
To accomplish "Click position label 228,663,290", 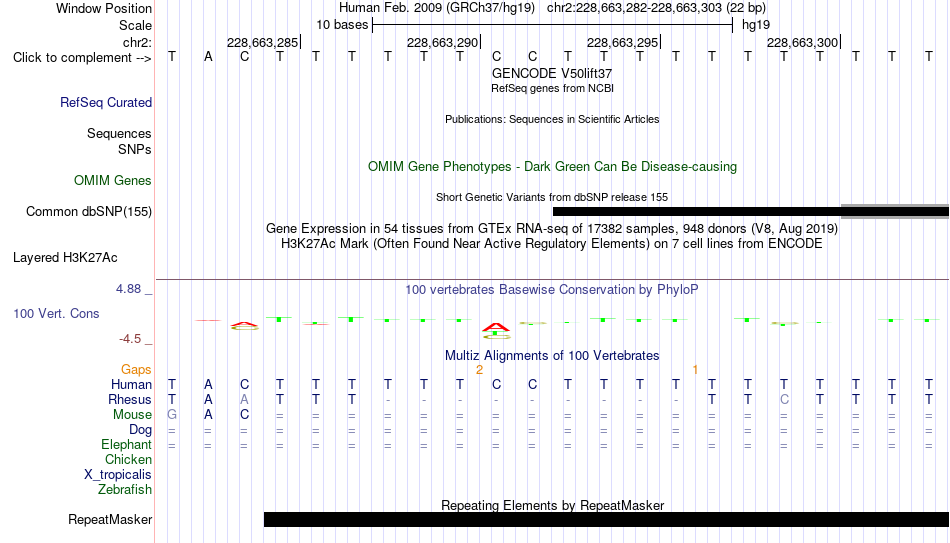I will click(442, 42).
